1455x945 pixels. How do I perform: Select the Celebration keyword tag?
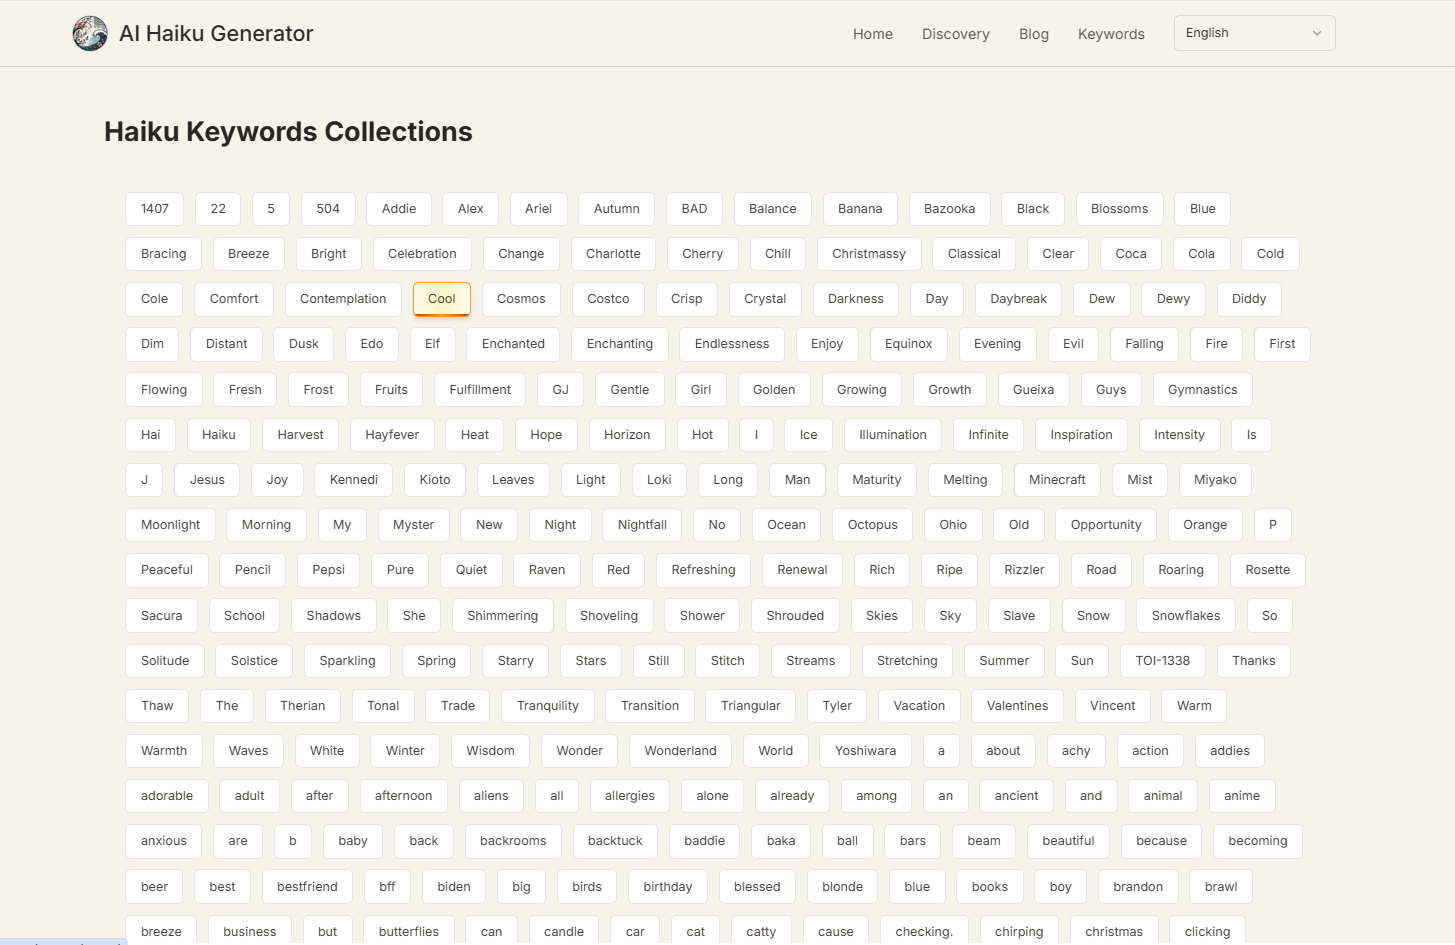pyautogui.click(x=422, y=254)
